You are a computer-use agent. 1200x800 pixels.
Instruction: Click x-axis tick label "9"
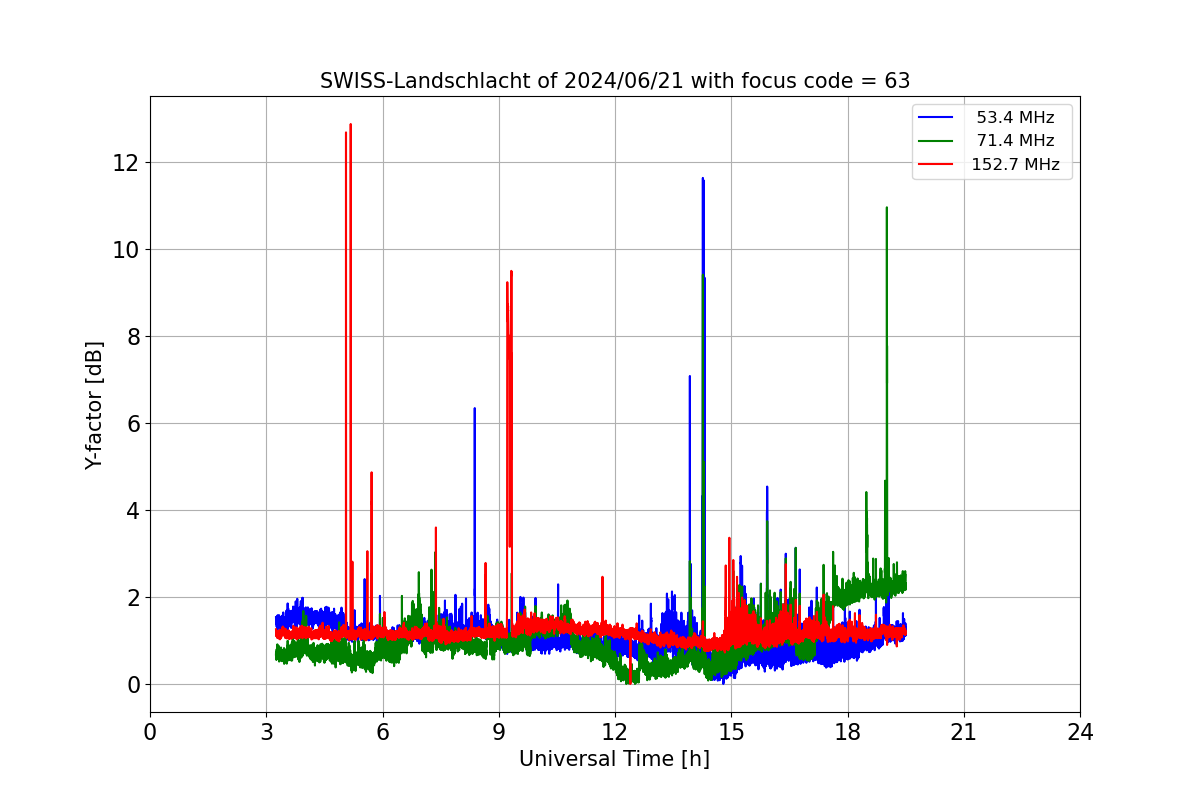[x=499, y=733]
